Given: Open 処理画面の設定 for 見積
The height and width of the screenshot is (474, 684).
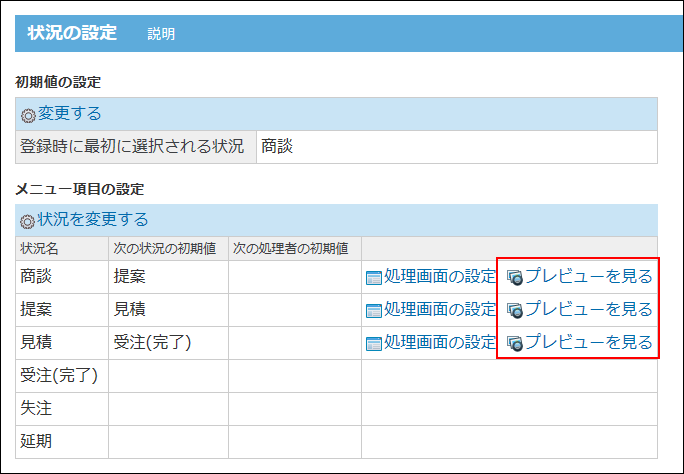Looking at the screenshot, I should click(439, 342).
